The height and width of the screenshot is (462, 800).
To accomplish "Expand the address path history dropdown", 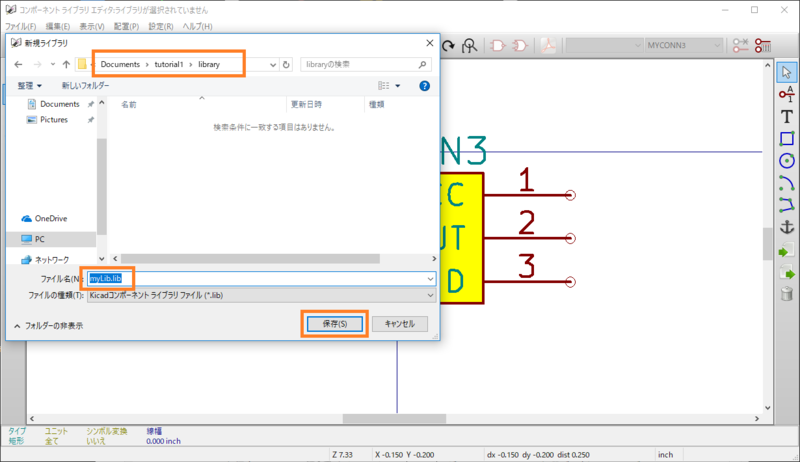I will click(273, 65).
